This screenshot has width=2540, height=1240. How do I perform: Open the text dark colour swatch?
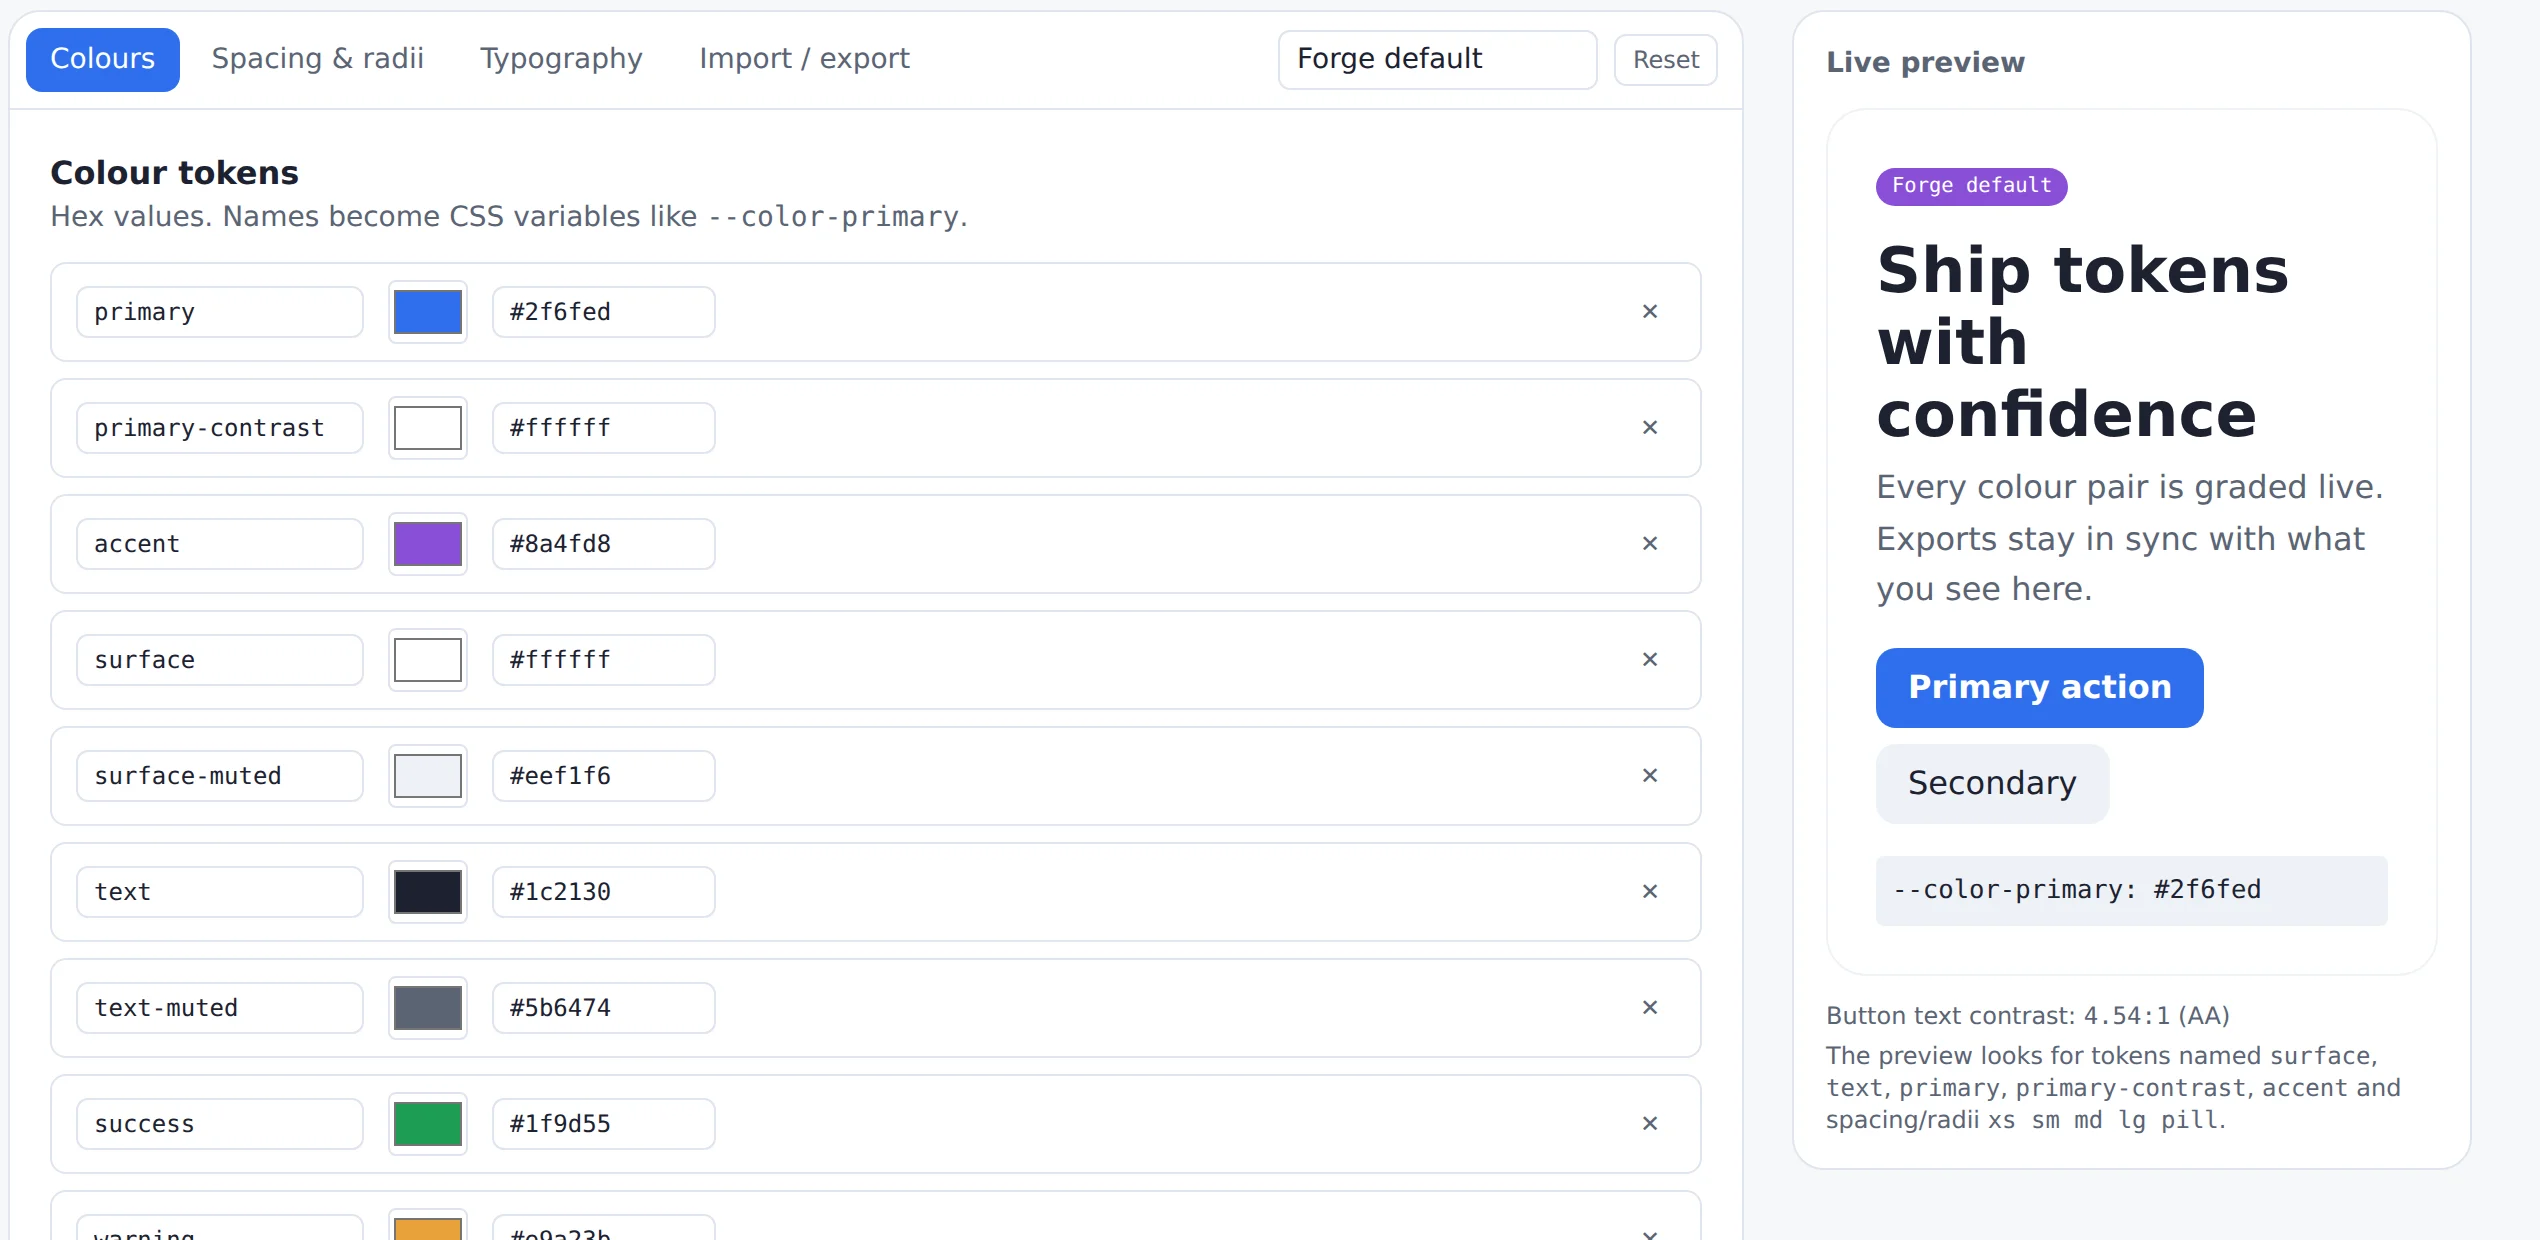coord(428,892)
